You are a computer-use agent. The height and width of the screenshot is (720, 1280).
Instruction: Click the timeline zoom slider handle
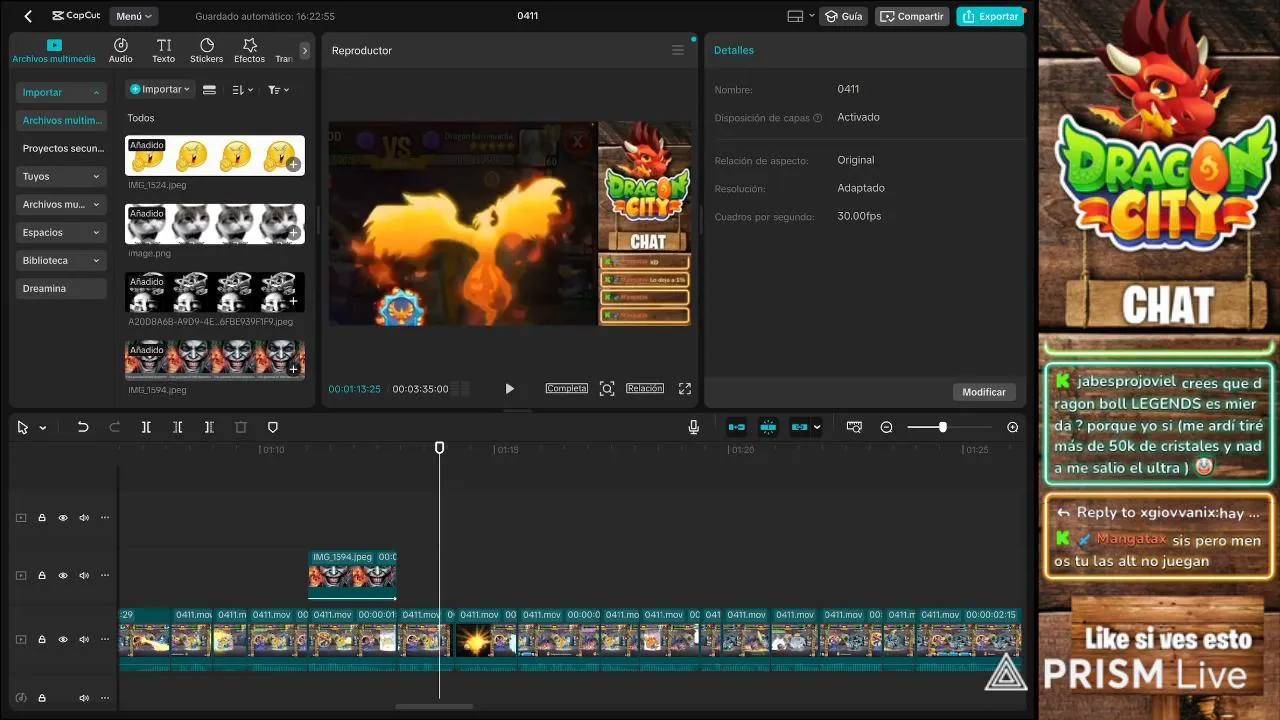[x=942, y=427]
